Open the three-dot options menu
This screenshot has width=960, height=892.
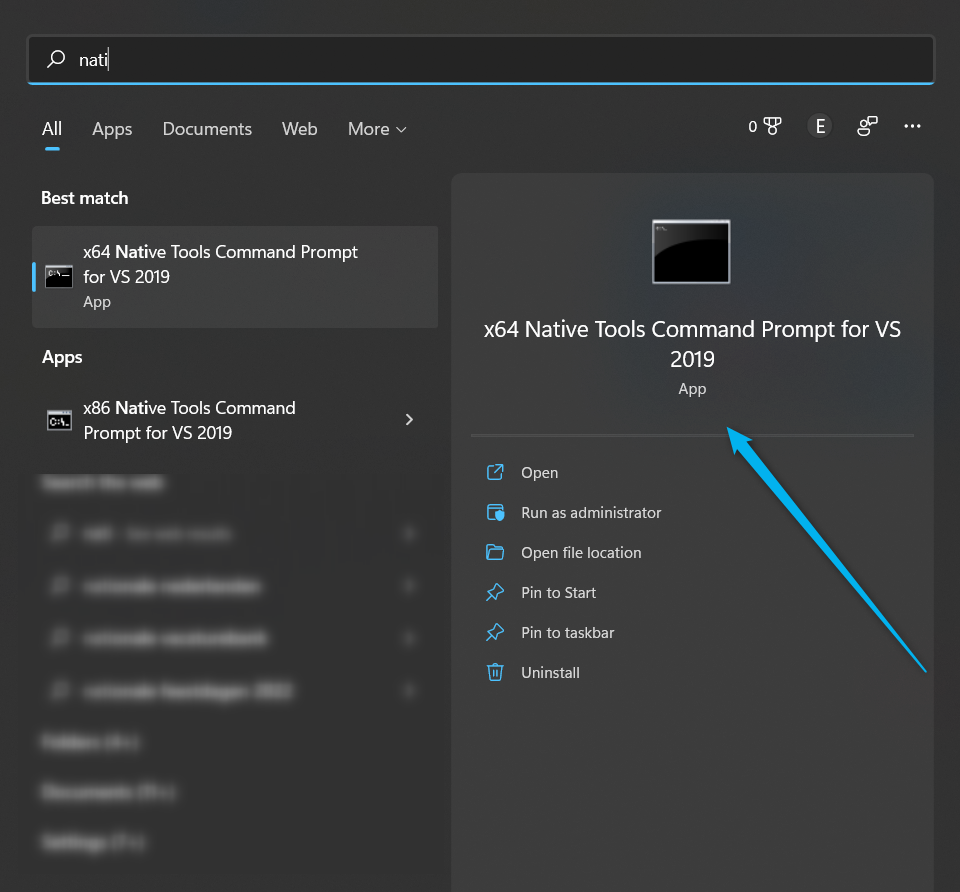tap(912, 126)
